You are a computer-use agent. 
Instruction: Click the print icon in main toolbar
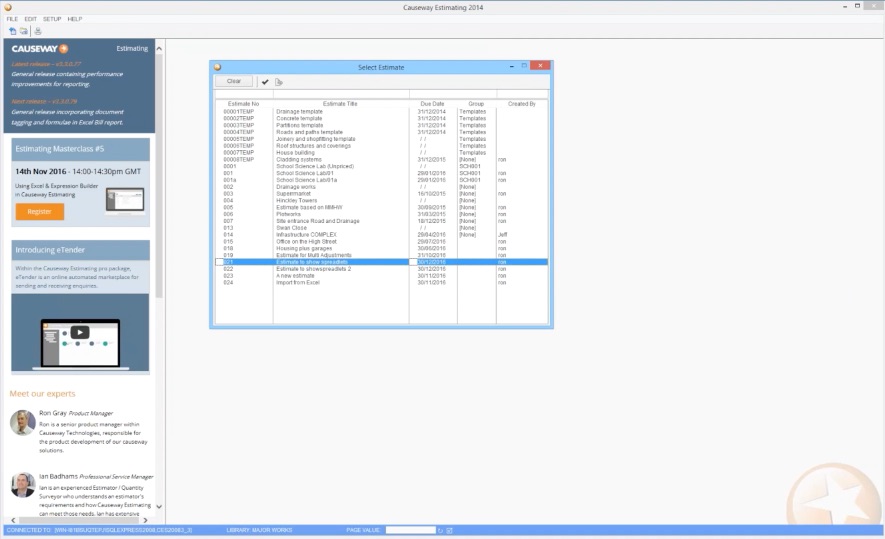coord(38,31)
